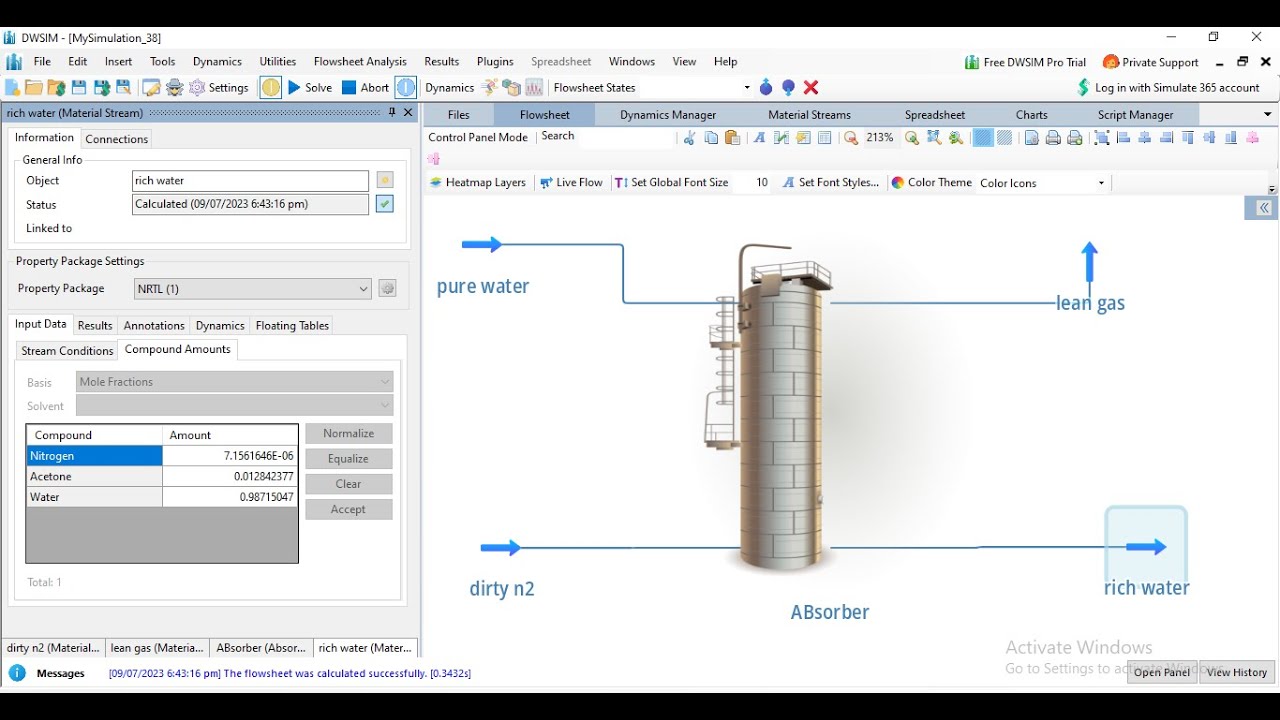Click the Normalize button

(x=349, y=434)
